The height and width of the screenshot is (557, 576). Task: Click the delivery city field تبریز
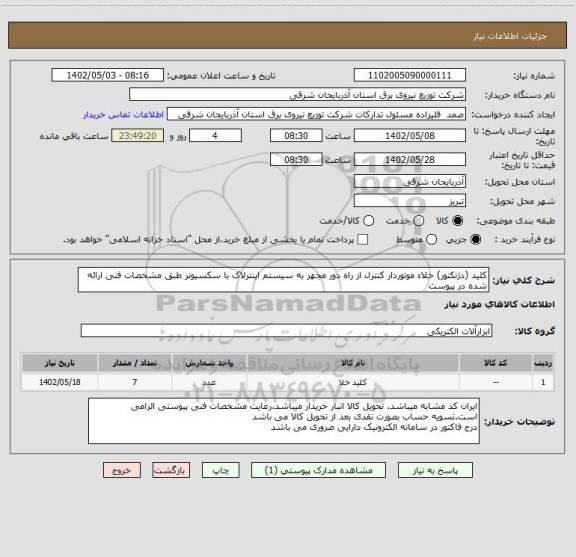pos(410,201)
